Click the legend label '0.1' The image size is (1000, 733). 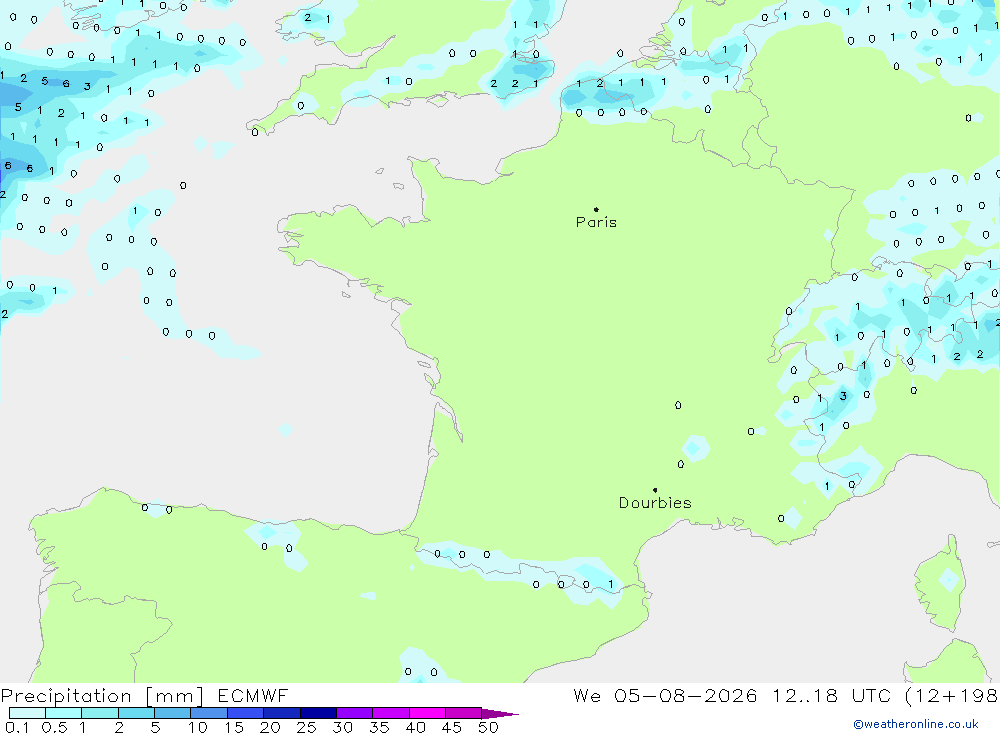coord(17,727)
